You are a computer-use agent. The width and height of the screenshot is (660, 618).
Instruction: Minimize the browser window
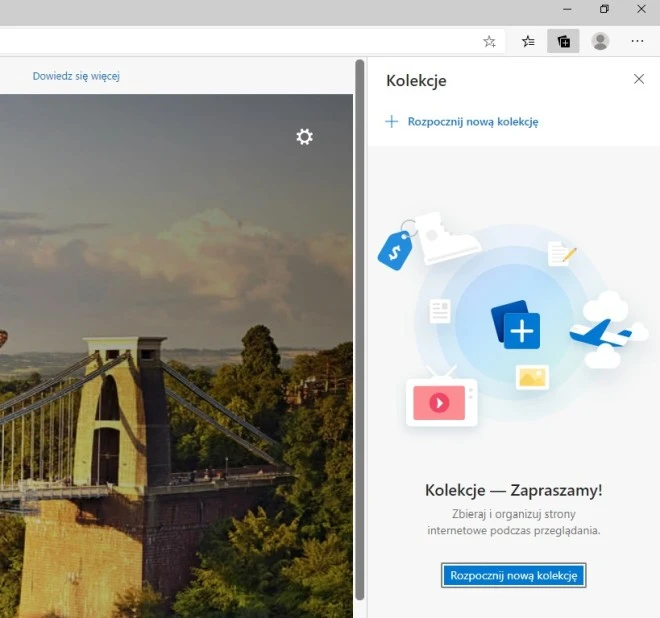tap(567, 9)
